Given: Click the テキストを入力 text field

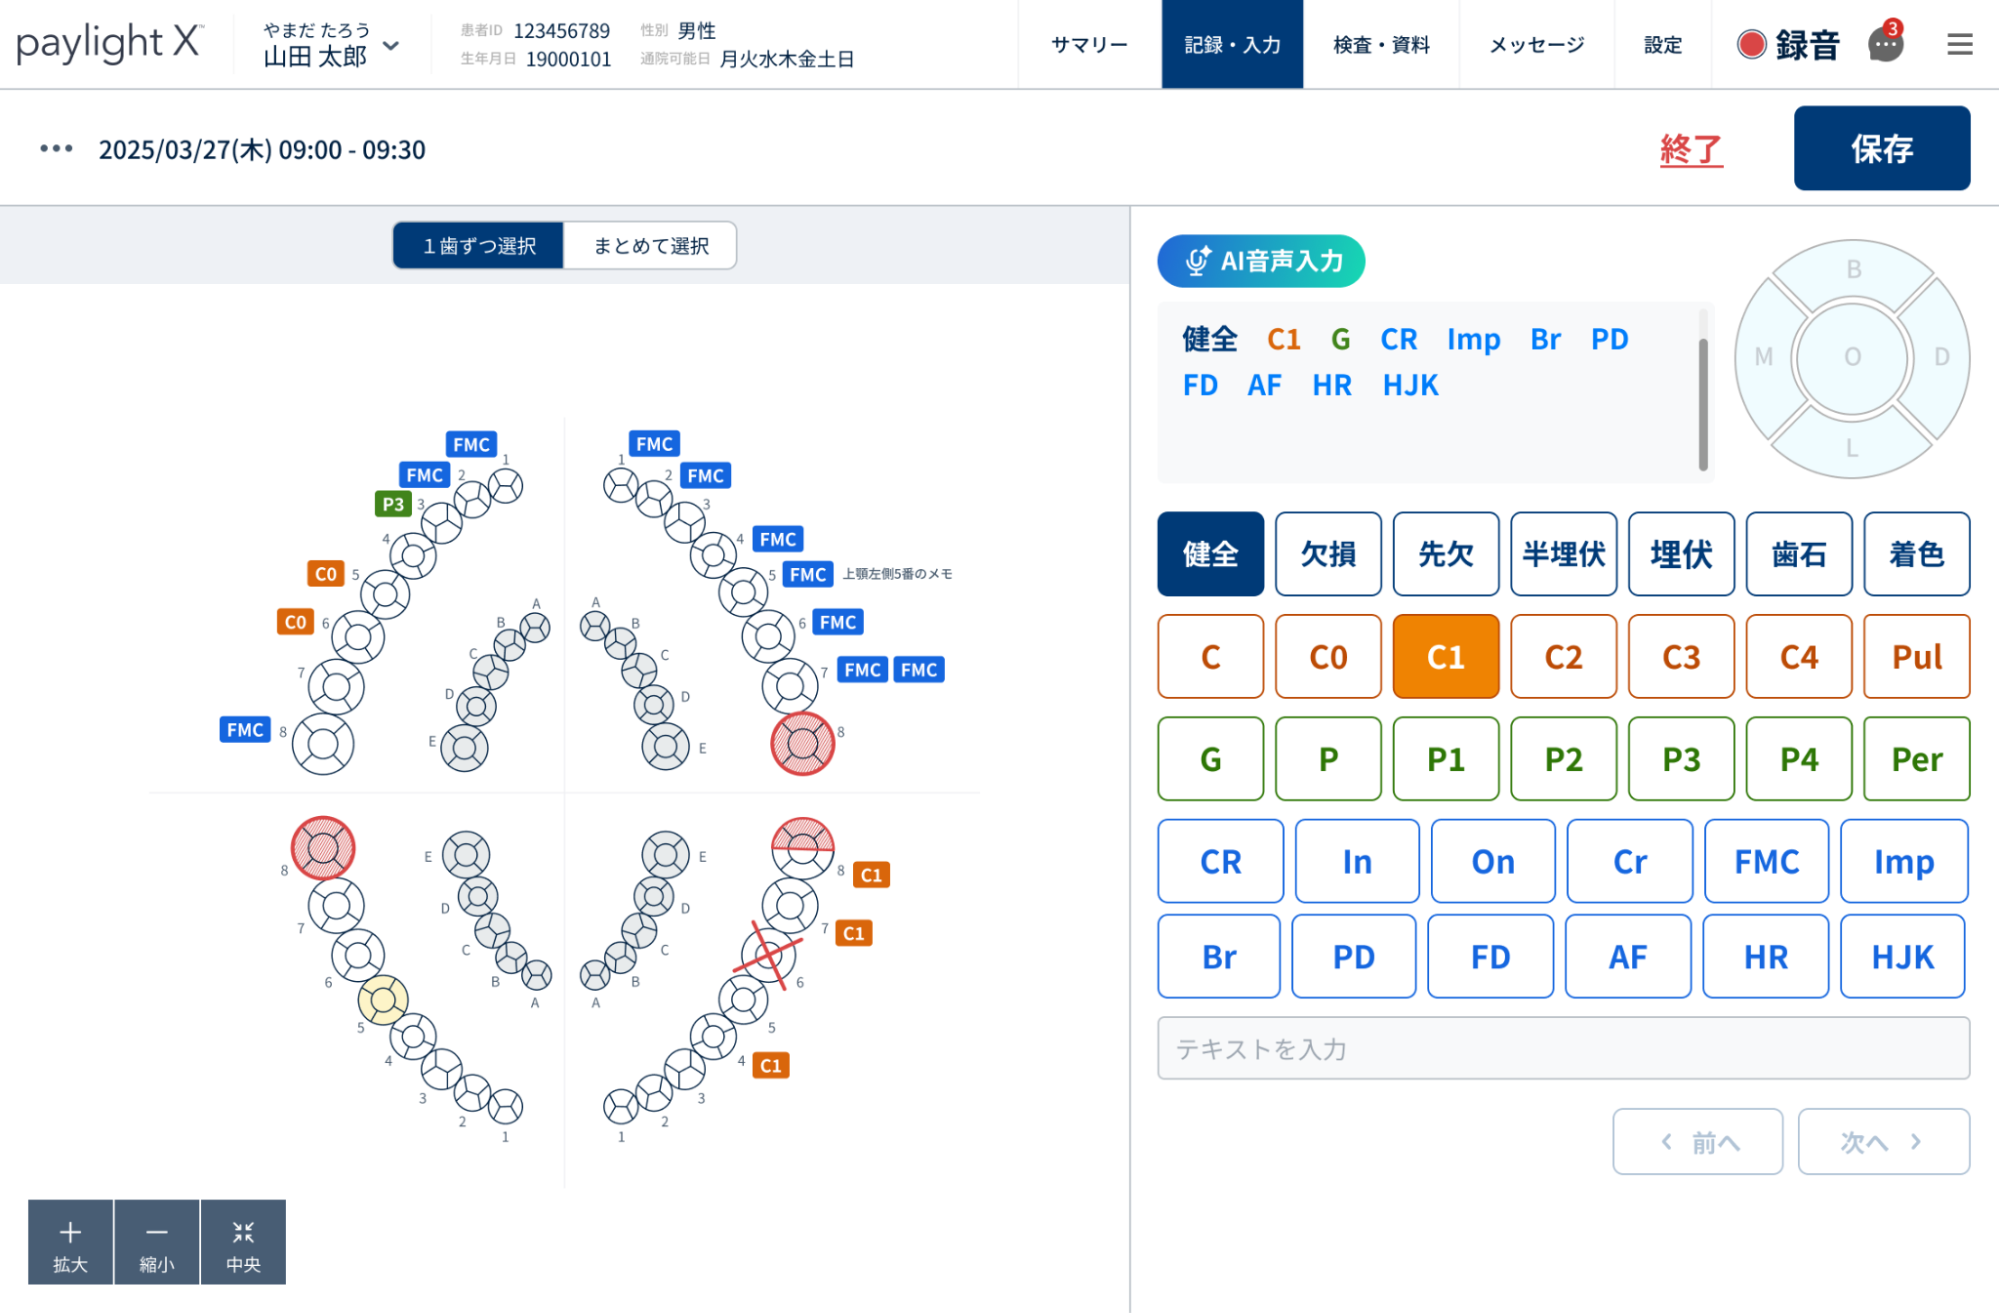Looking at the screenshot, I should (x=1562, y=1048).
